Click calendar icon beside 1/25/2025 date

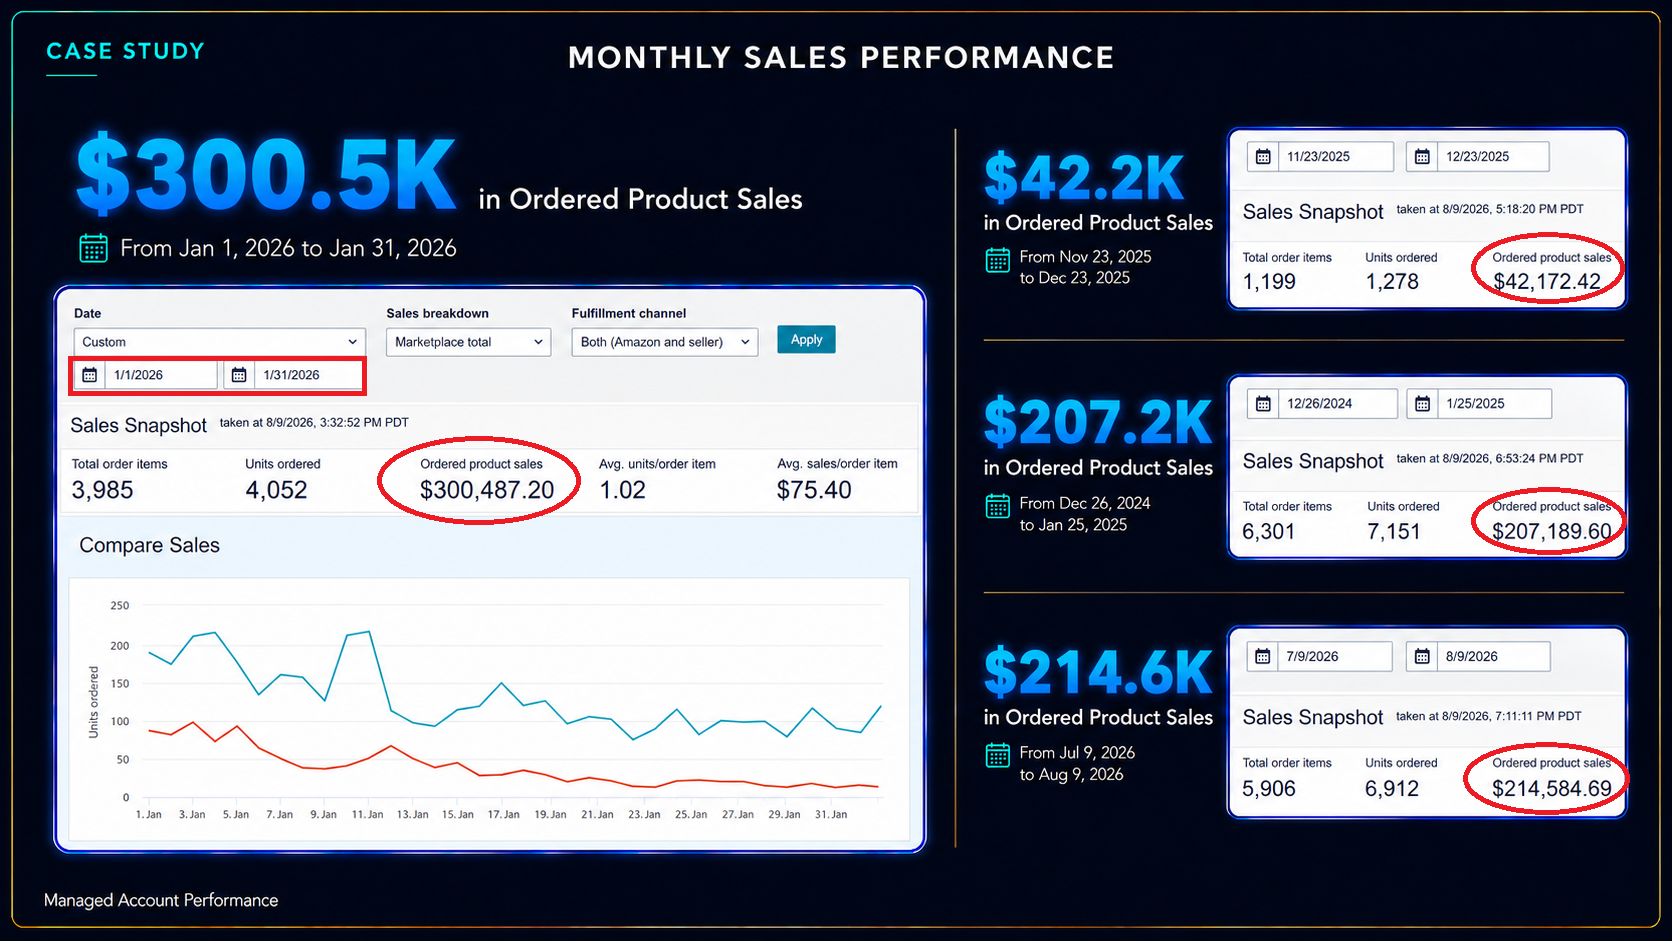(1422, 404)
